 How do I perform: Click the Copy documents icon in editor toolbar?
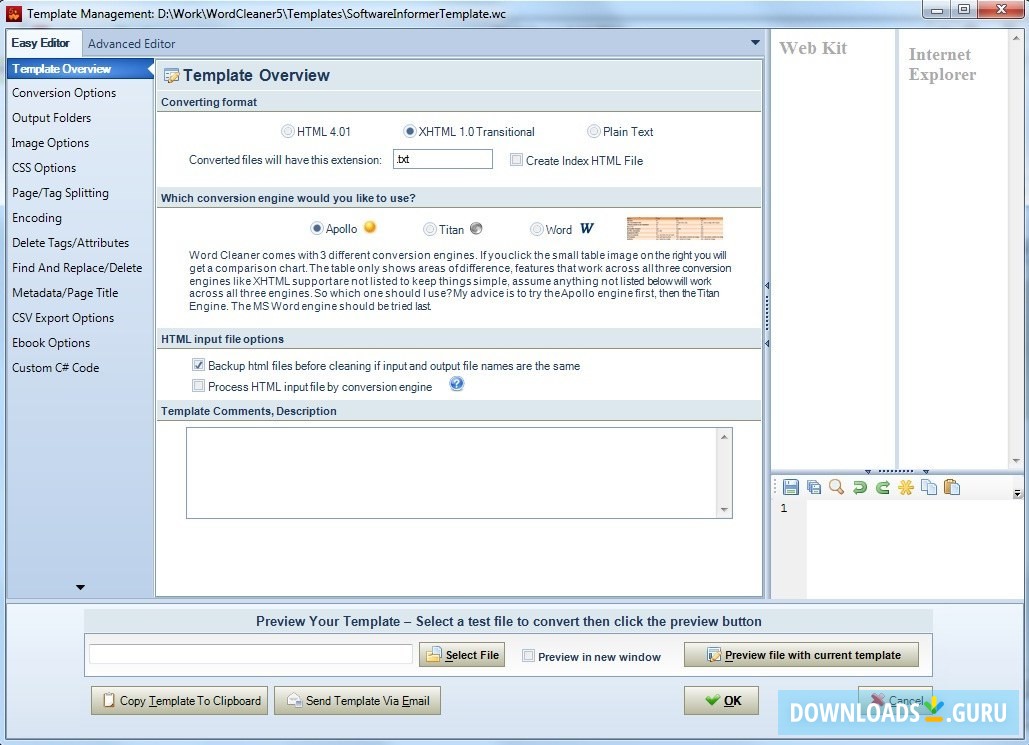pyautogui.click(x=929, y=487)
